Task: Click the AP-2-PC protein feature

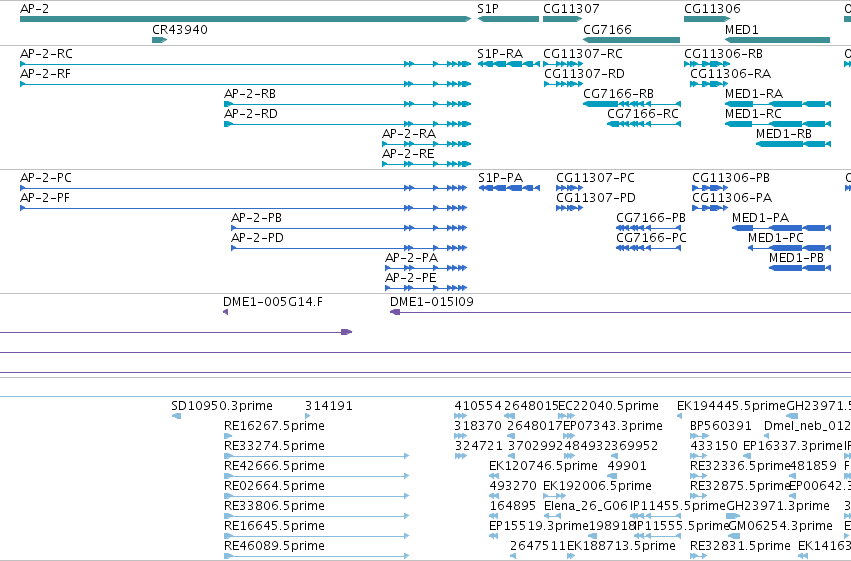Action: pos(243,188)
